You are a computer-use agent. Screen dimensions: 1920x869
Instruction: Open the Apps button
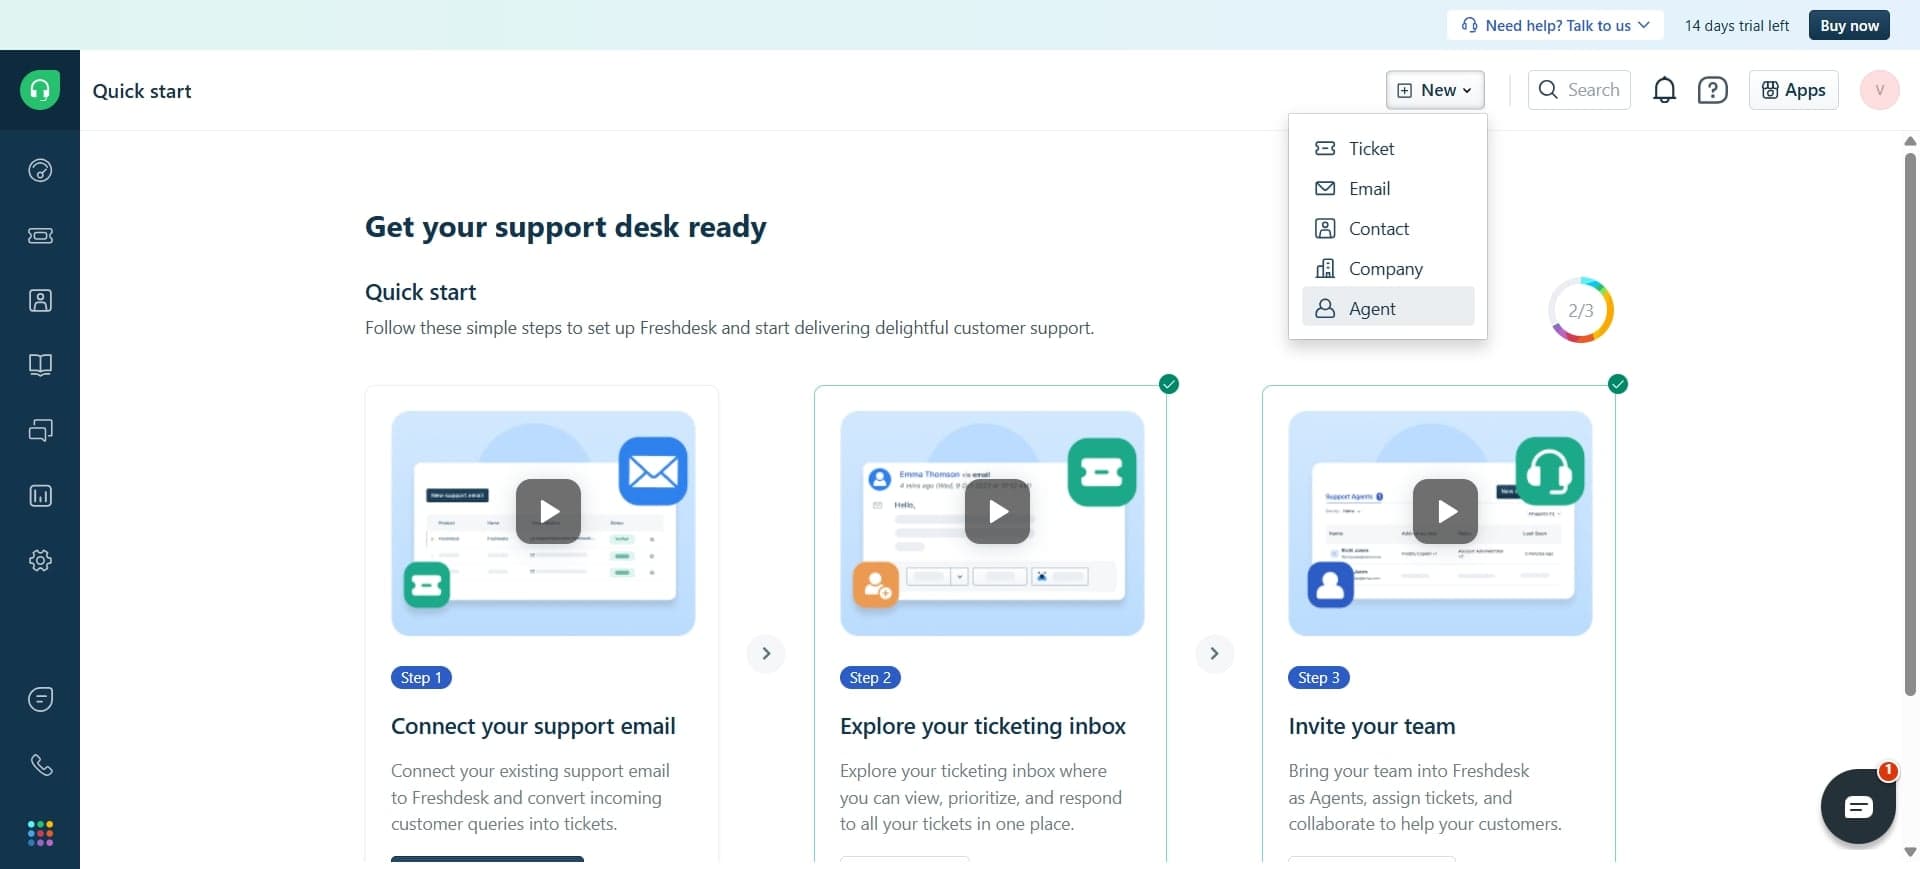point(1793,90)
